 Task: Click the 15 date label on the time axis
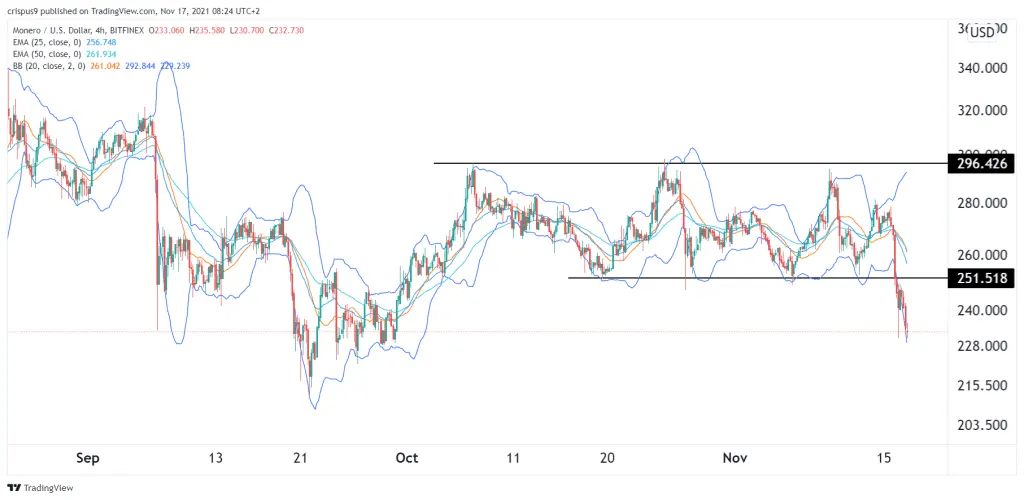pyautogui.click(x=884, y=459)
